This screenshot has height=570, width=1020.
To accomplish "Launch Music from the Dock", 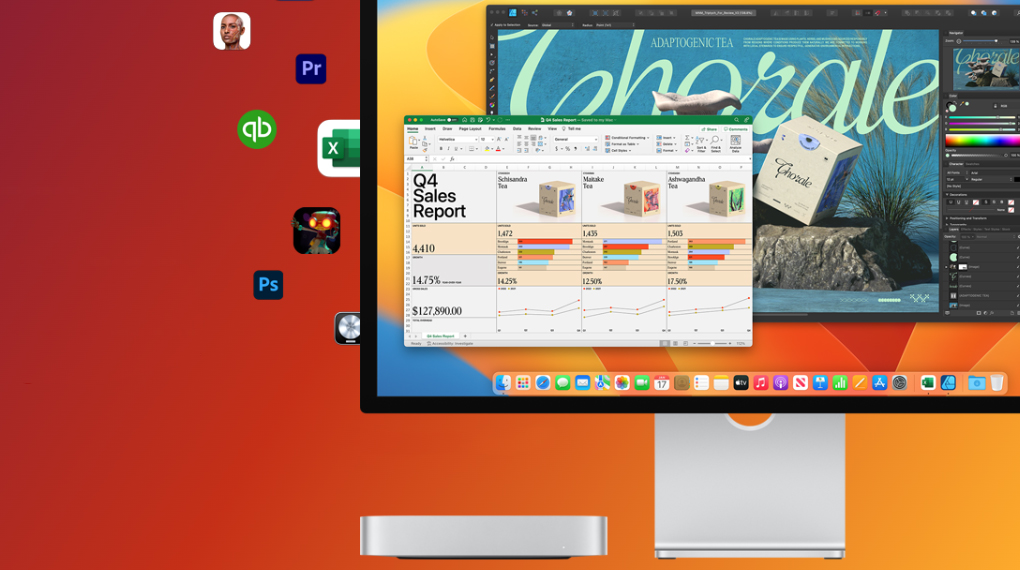I will point(760,383).
